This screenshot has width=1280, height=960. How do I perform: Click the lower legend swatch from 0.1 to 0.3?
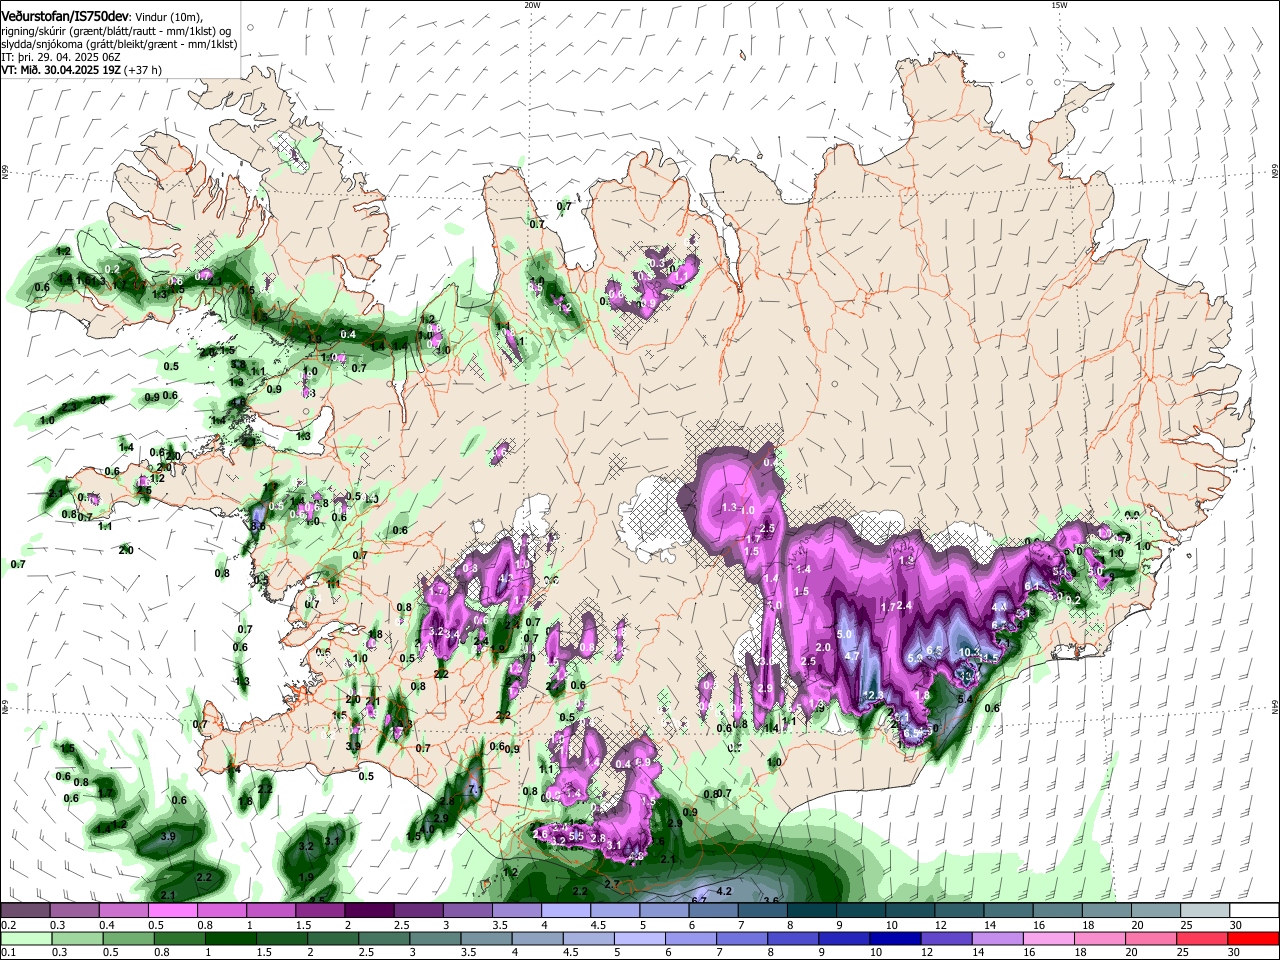[25, 938]
